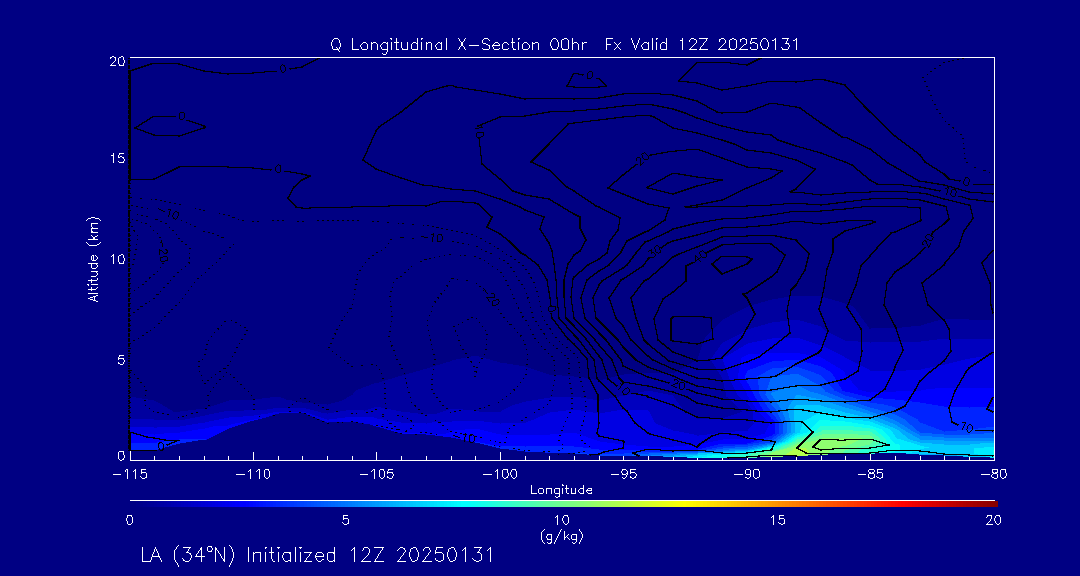The width and height of the screenshot is (1080, 576).
Task: Click the -105 longitude tick label
Action: pyautogui.click(x=376, y=475)
